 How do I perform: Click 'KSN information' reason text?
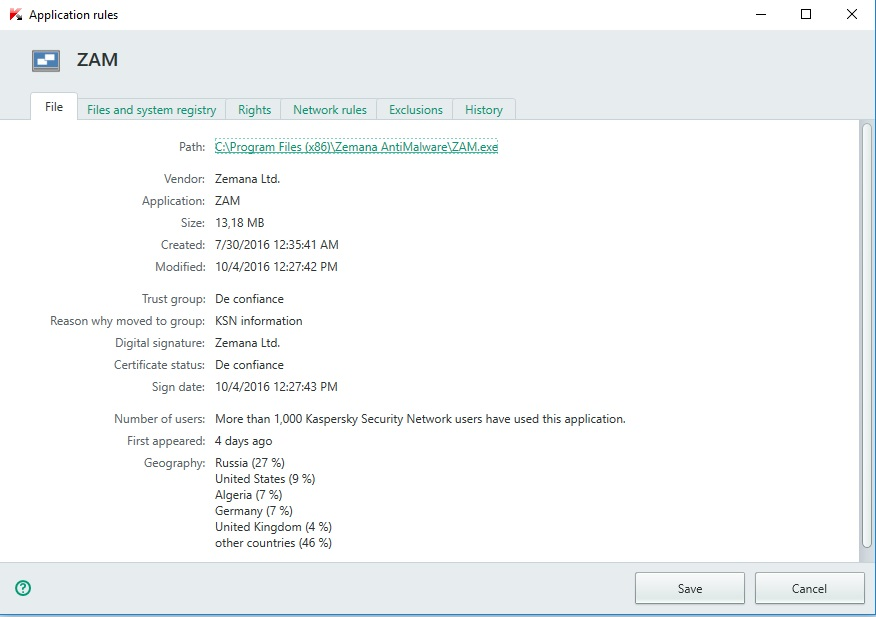[259, 321]
